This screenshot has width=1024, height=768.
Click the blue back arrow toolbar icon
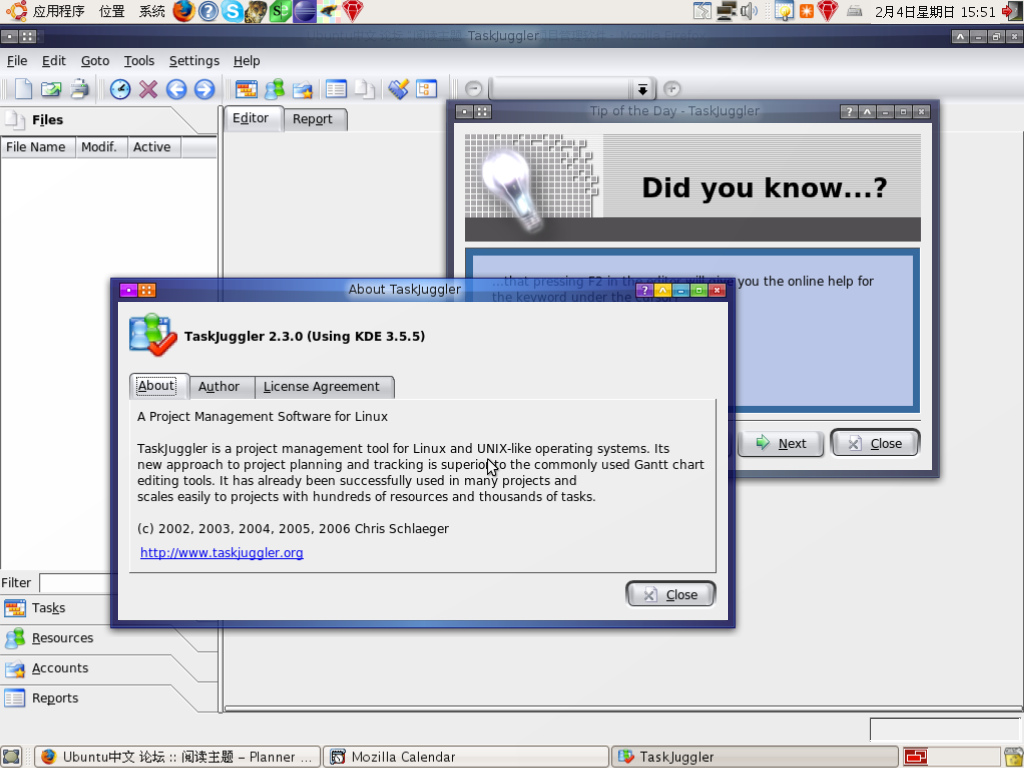[x=176, y=89]
